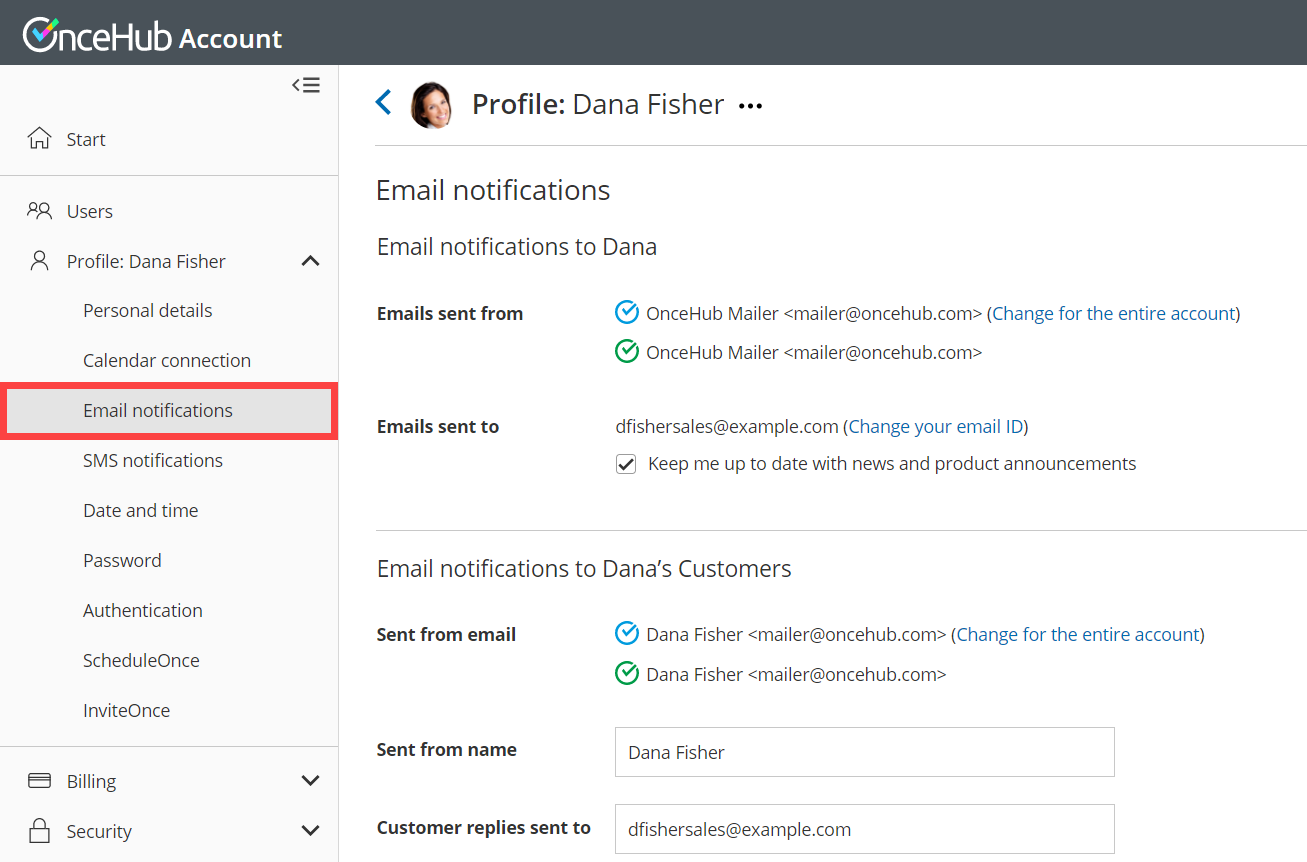Viewport: 1307px width, 862px height.
Task: Expand the Billing section chevron
Action: point(310,781)
